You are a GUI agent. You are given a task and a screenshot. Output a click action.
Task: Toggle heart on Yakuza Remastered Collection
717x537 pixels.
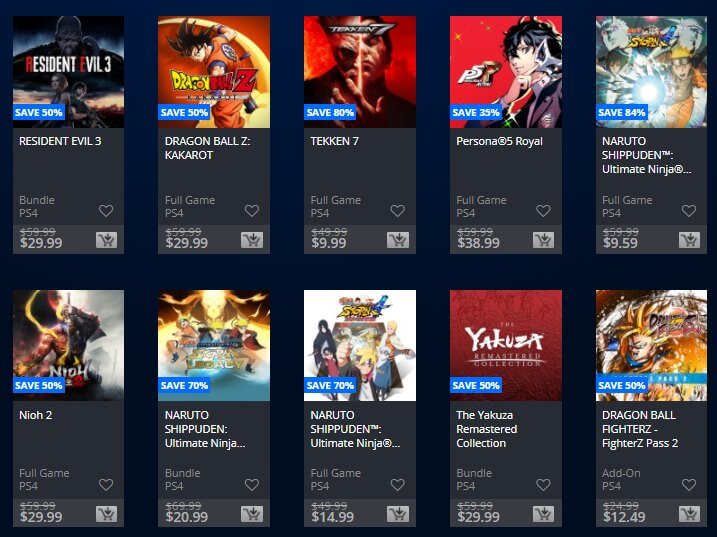(543, 485)
